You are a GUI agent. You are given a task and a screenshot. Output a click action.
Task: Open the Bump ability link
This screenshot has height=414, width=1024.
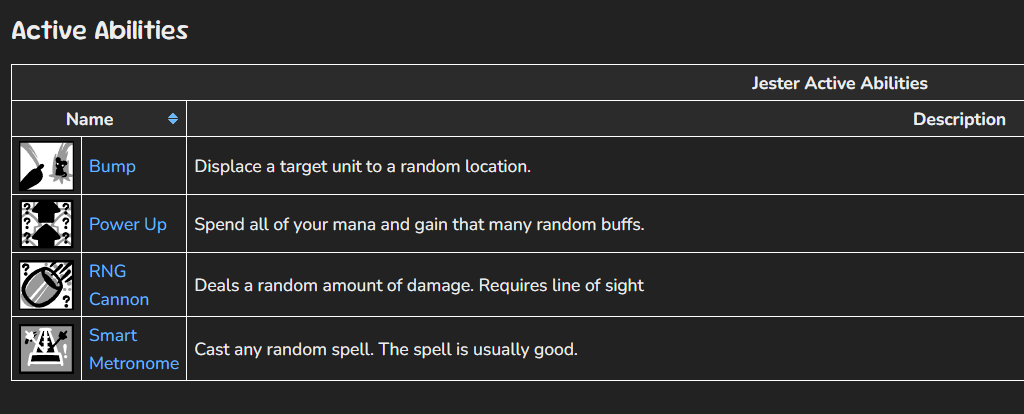(112, 166)
